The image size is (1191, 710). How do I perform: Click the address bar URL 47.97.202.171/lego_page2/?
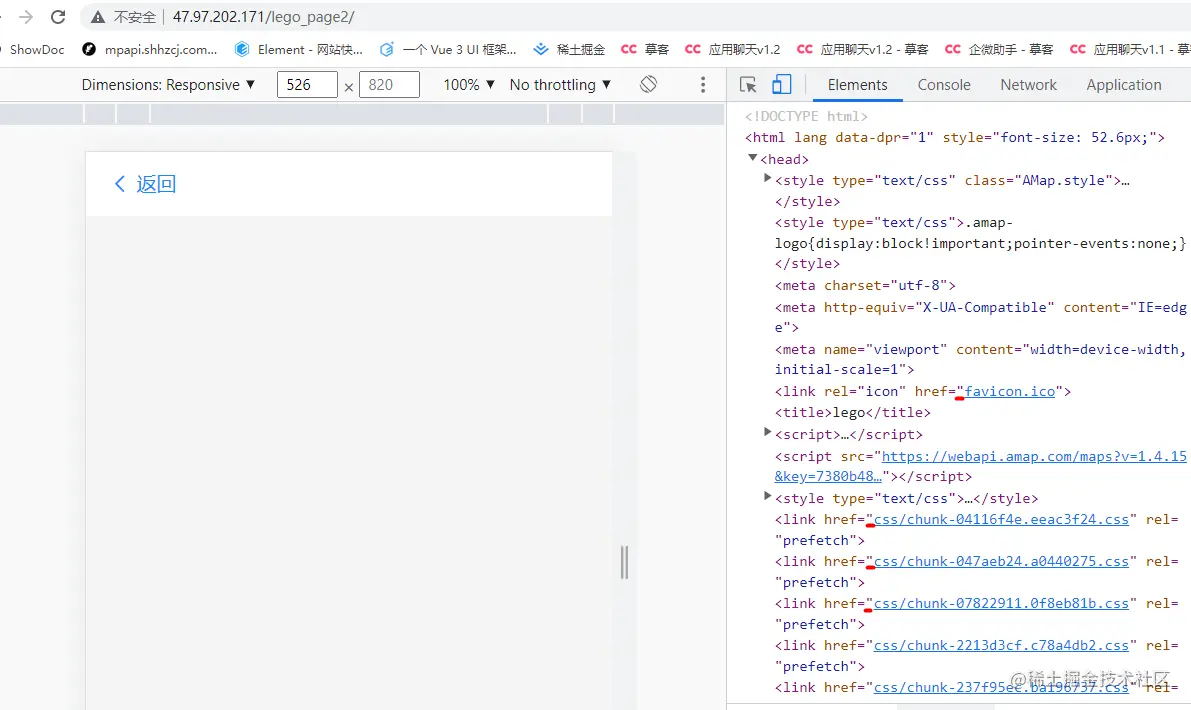point(263,17)
